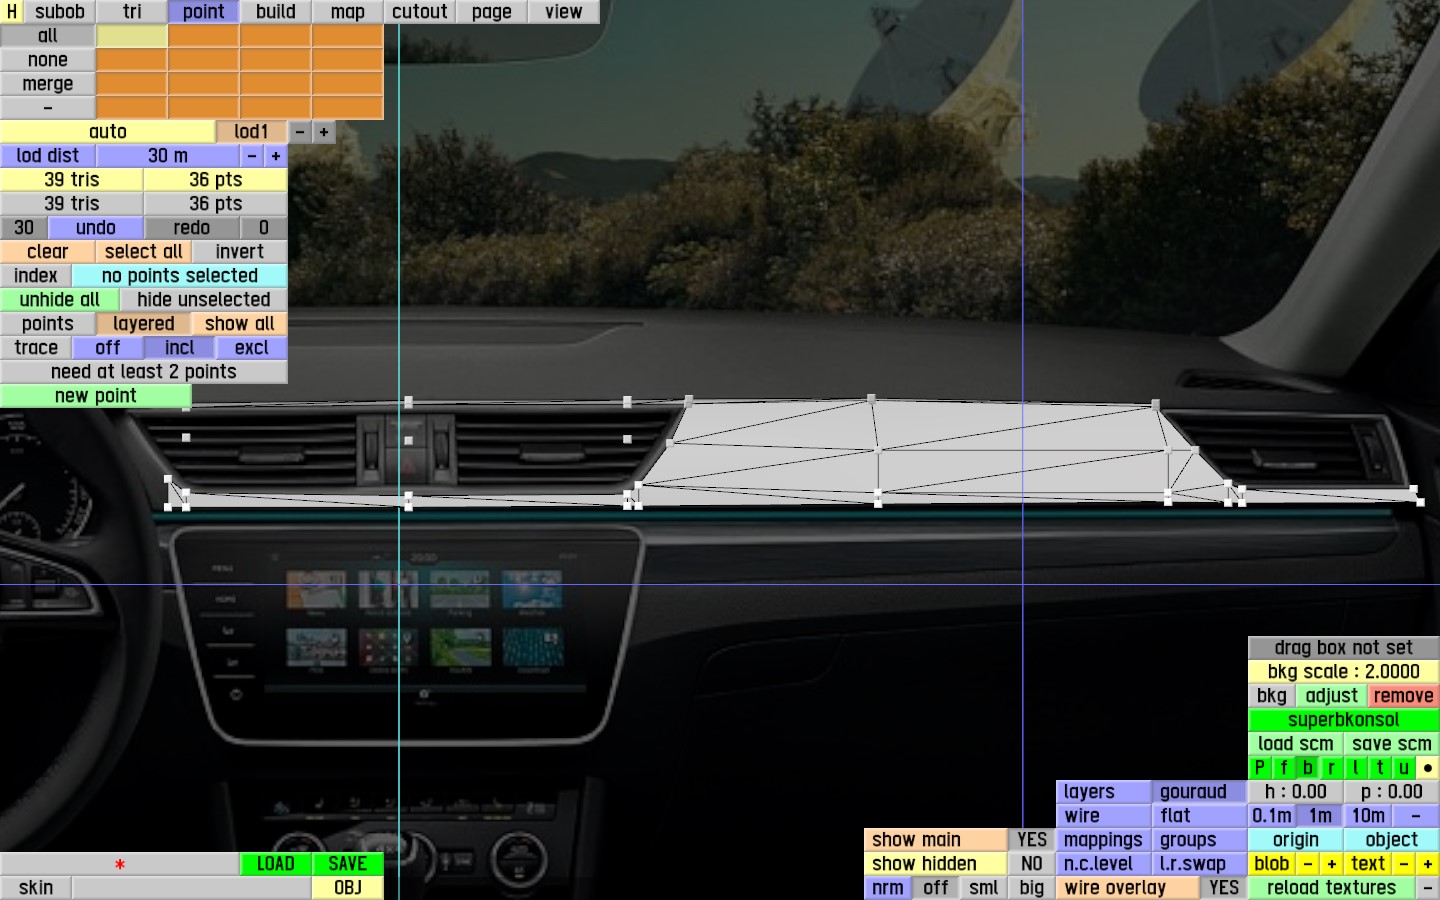Open the view tab
The height and width of the screenshot is (900, 1440).
[x=564, y=12]
